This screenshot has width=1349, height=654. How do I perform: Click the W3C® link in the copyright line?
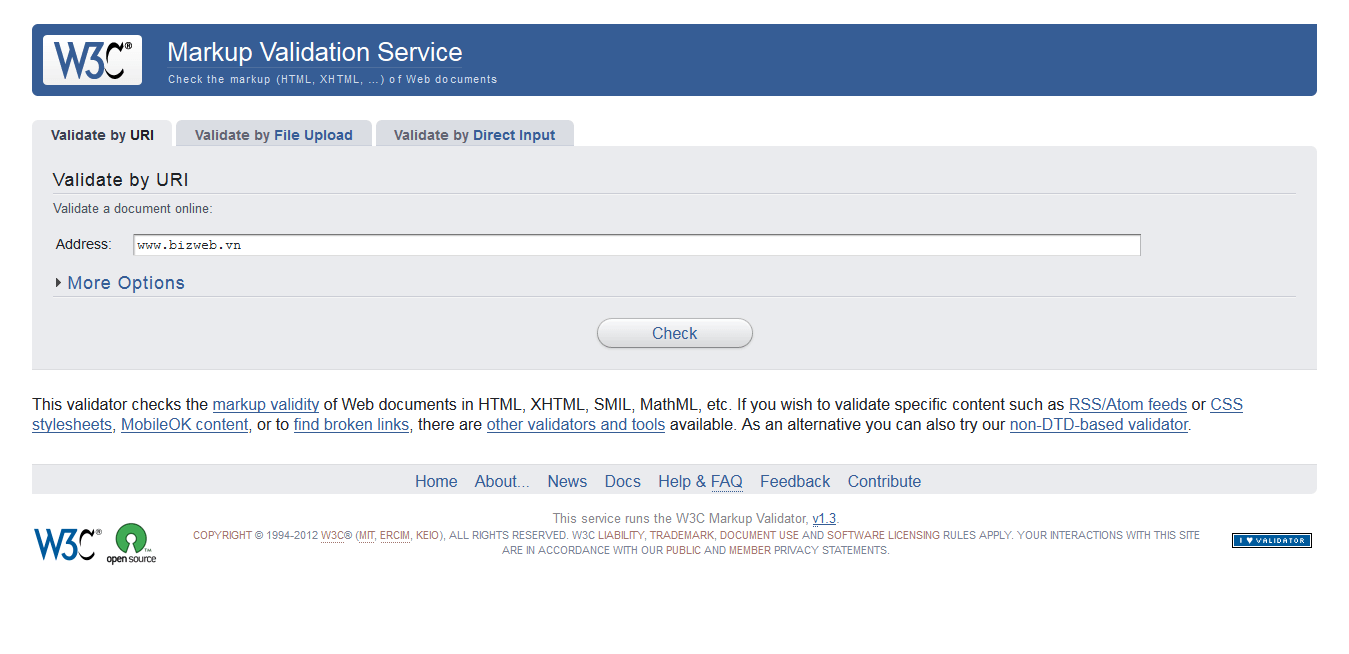point(336,535)
